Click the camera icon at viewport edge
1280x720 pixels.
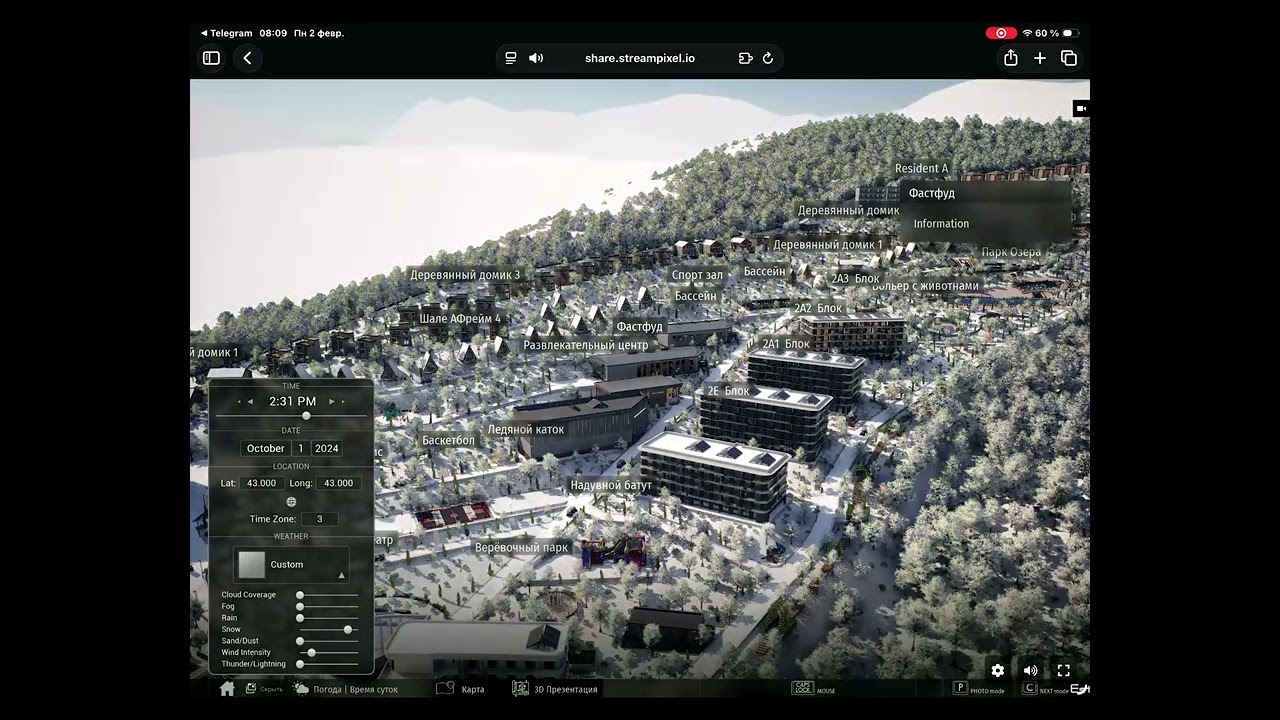click(x=1081, y=108)
